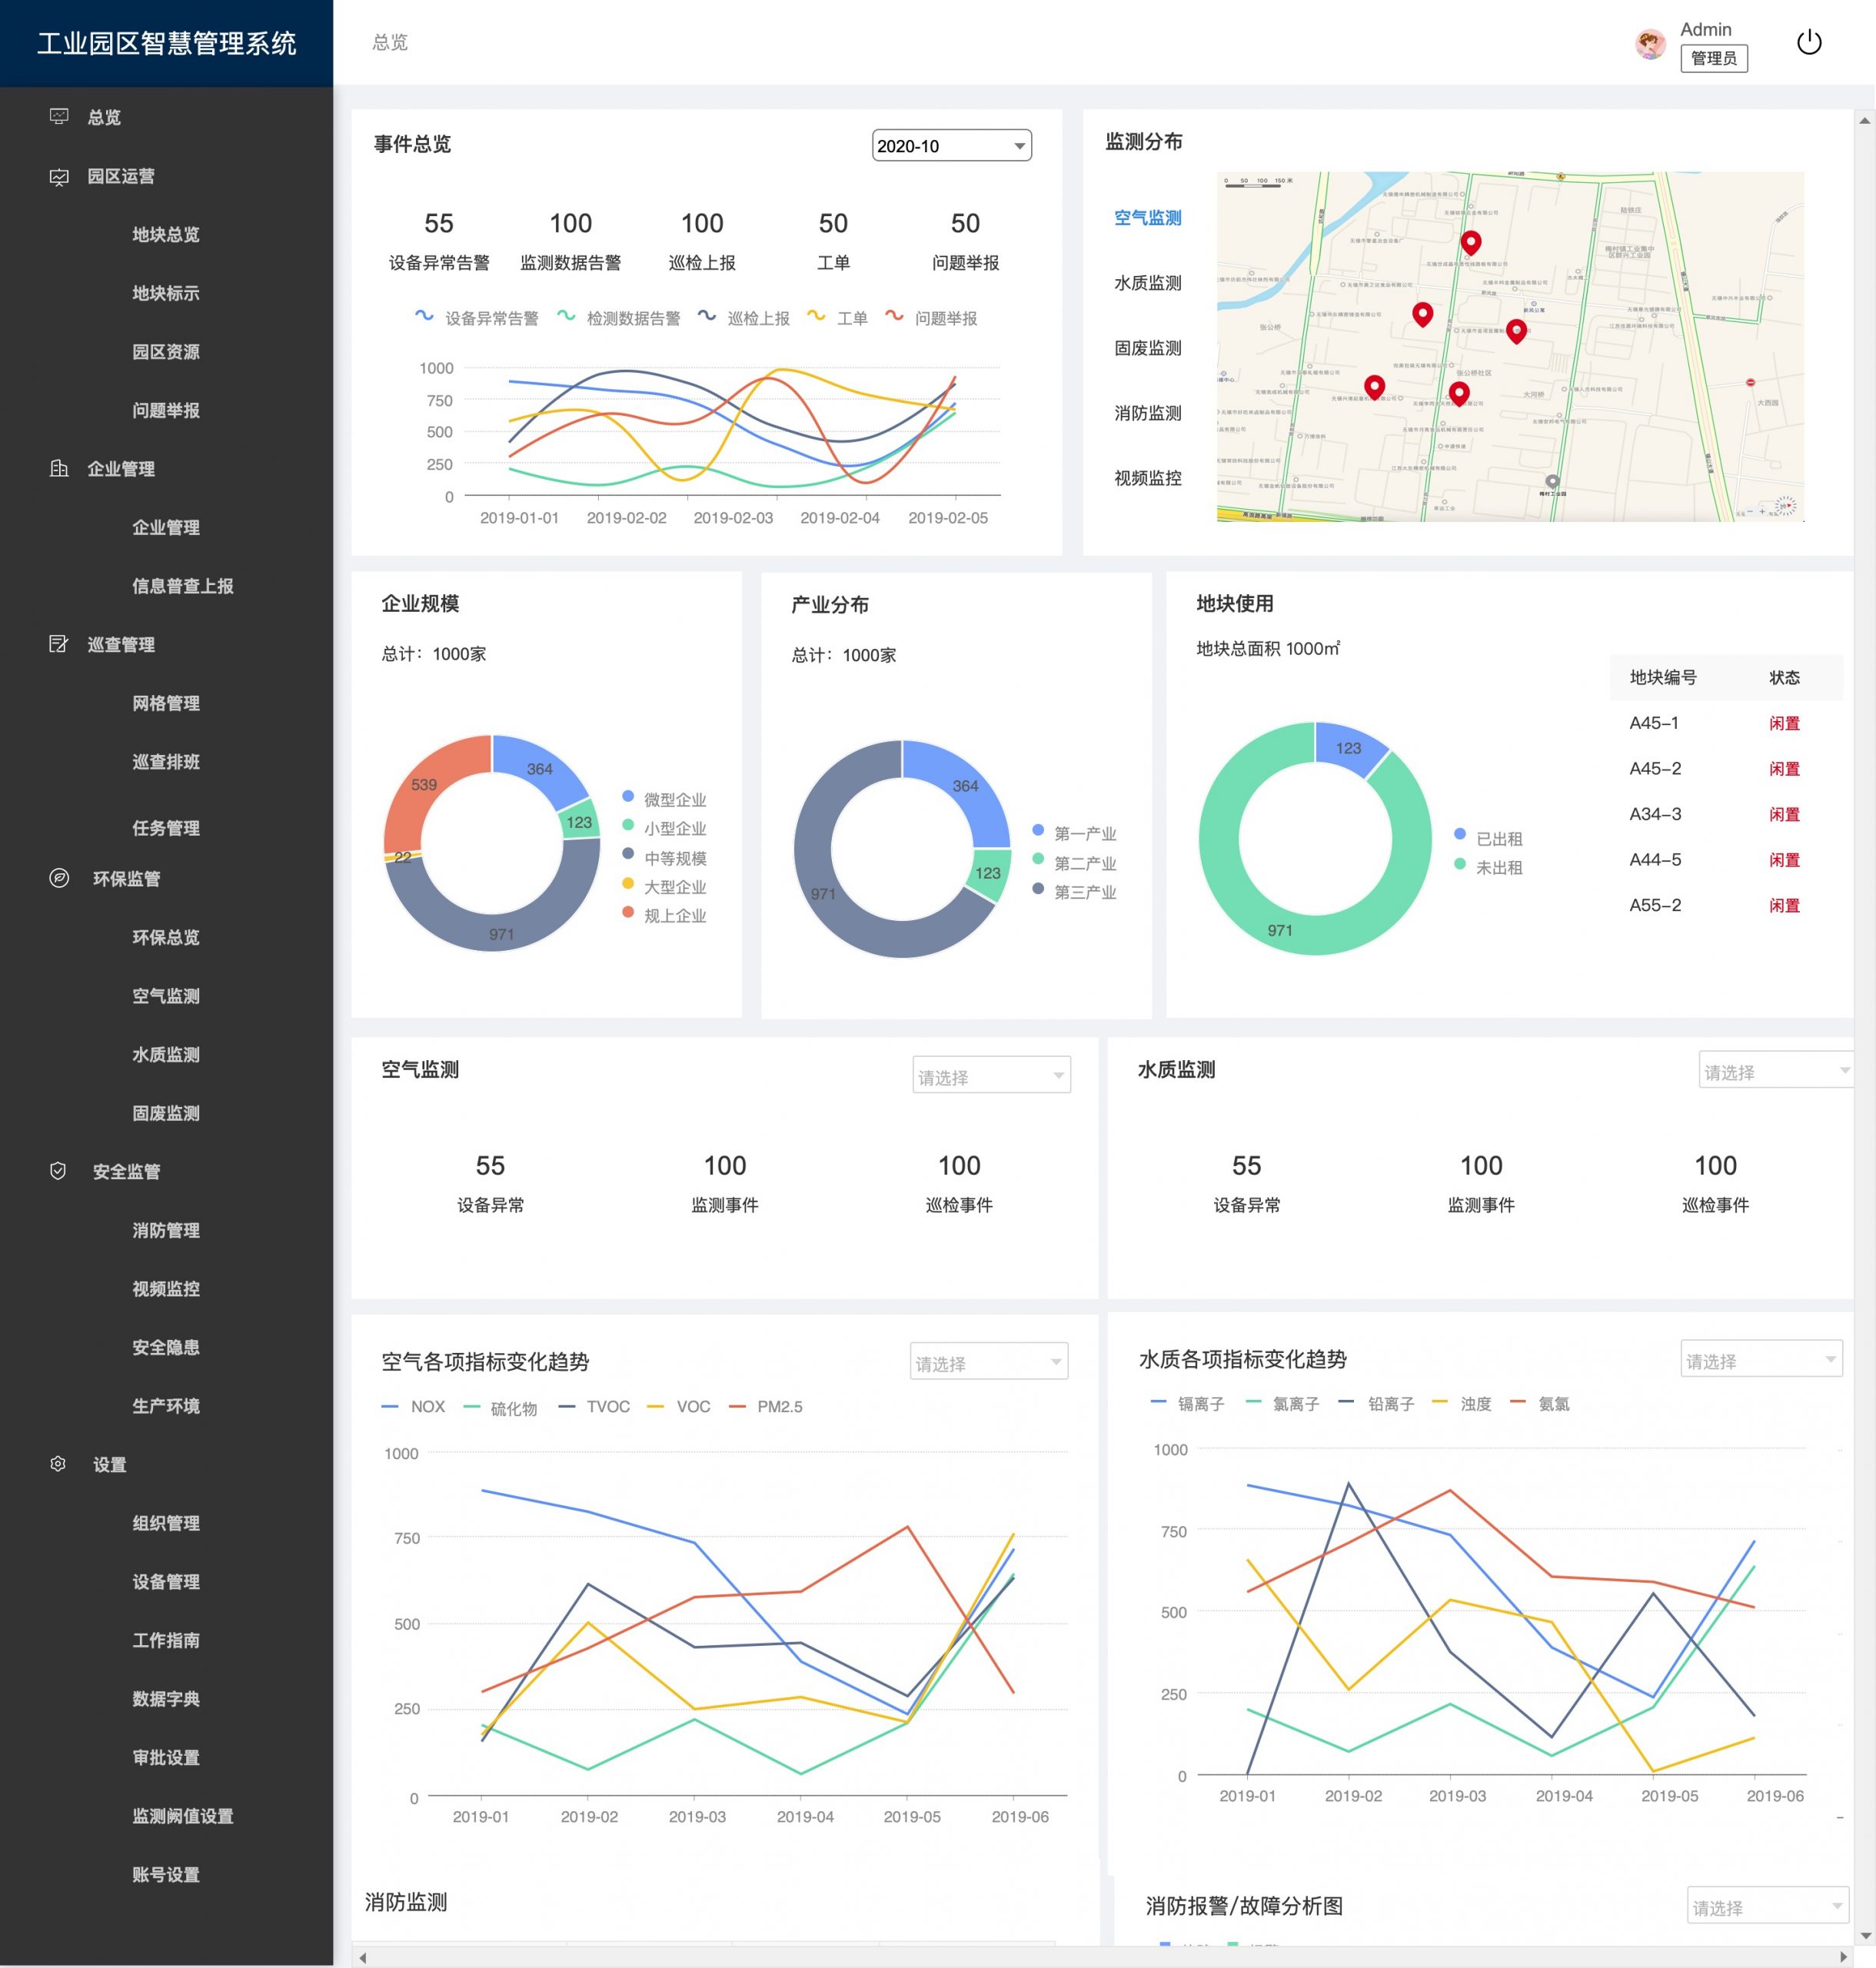Click the 设置 gear icon
The width and height of the screenshot is (1876, 1968).
click(x=59, y=1464)
